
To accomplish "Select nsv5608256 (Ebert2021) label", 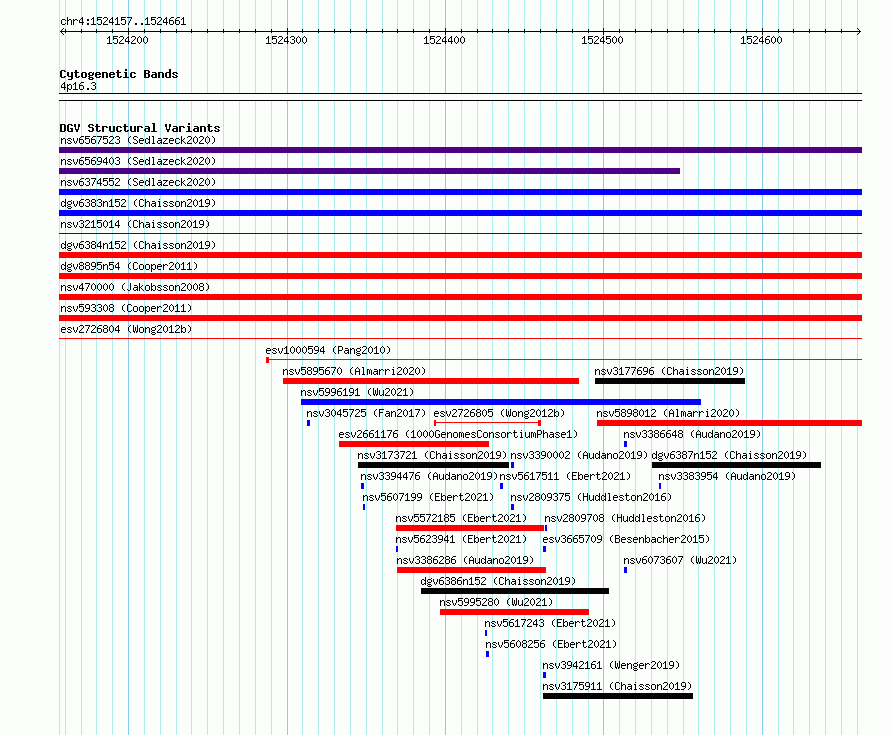I will coord(551,644).
